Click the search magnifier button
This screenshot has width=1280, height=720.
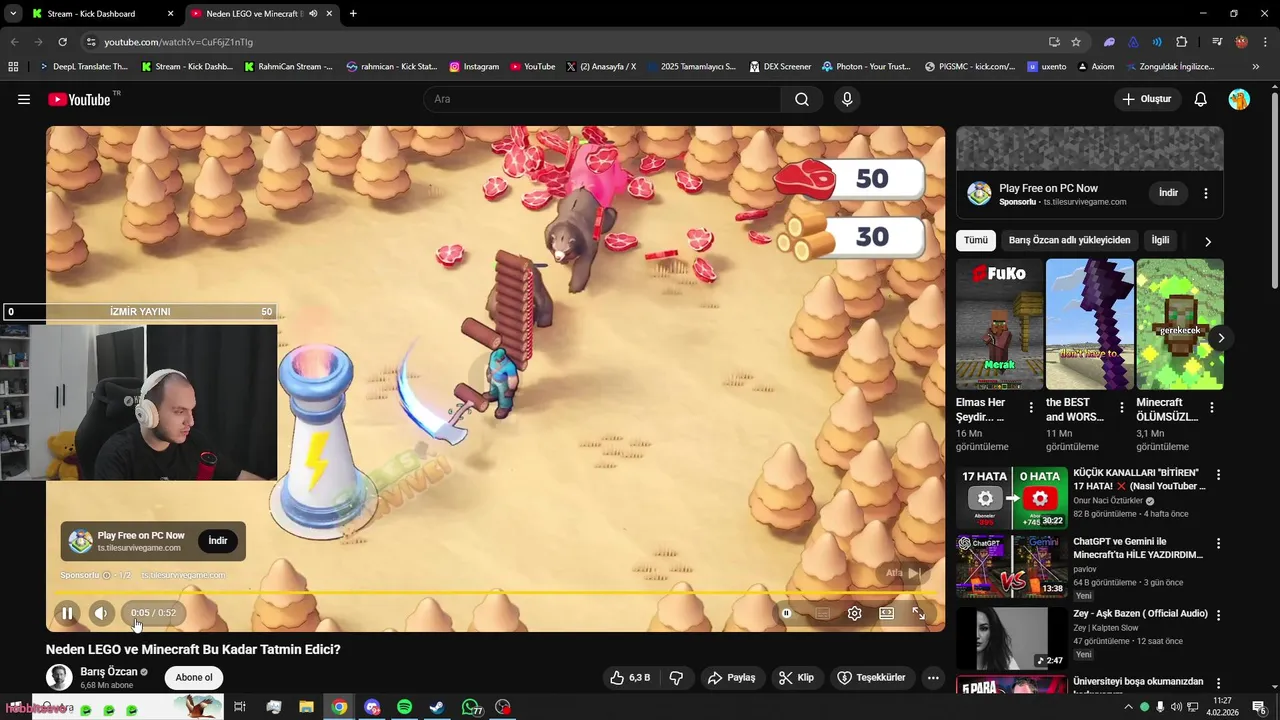802,99
